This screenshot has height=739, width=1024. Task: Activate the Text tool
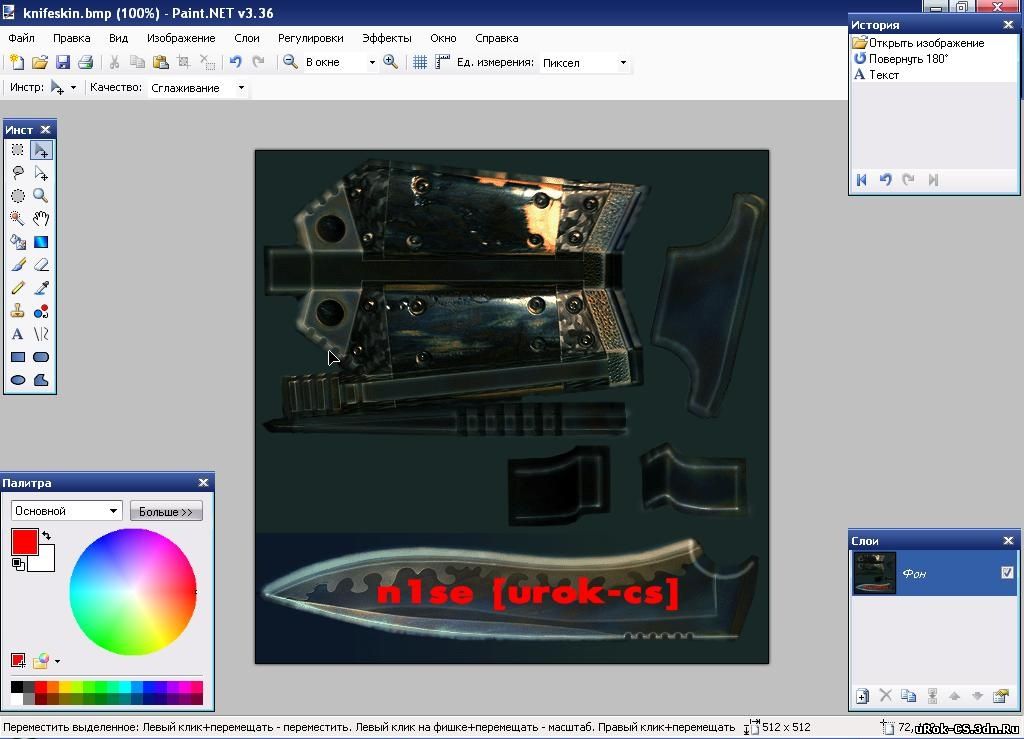[18, 334]
